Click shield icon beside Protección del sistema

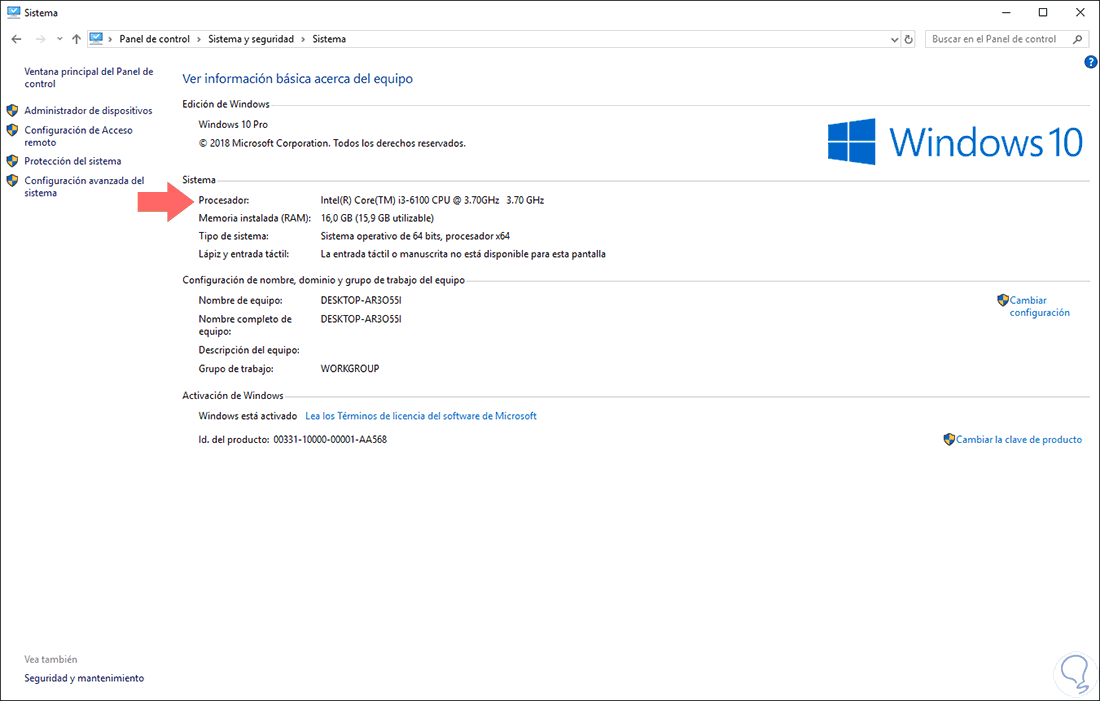pos(12,161)
